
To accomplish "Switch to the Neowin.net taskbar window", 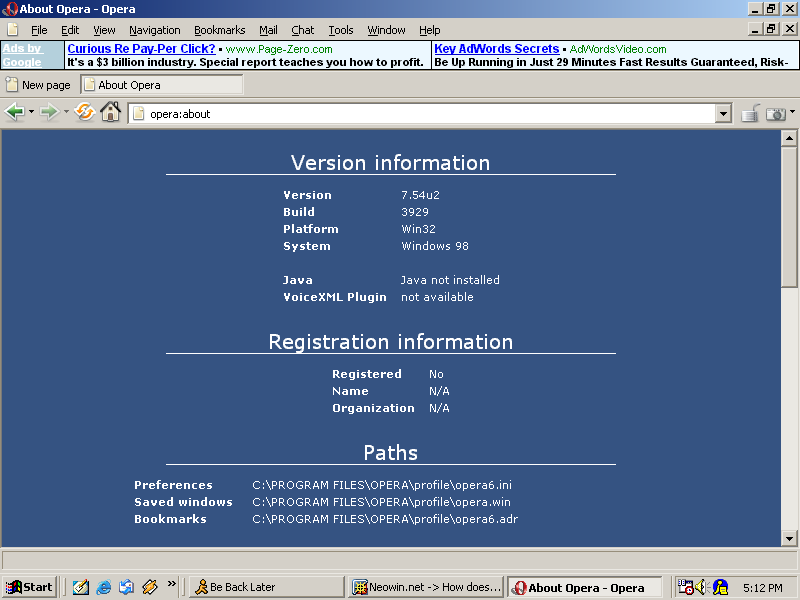I will click(x=425, y=587).
